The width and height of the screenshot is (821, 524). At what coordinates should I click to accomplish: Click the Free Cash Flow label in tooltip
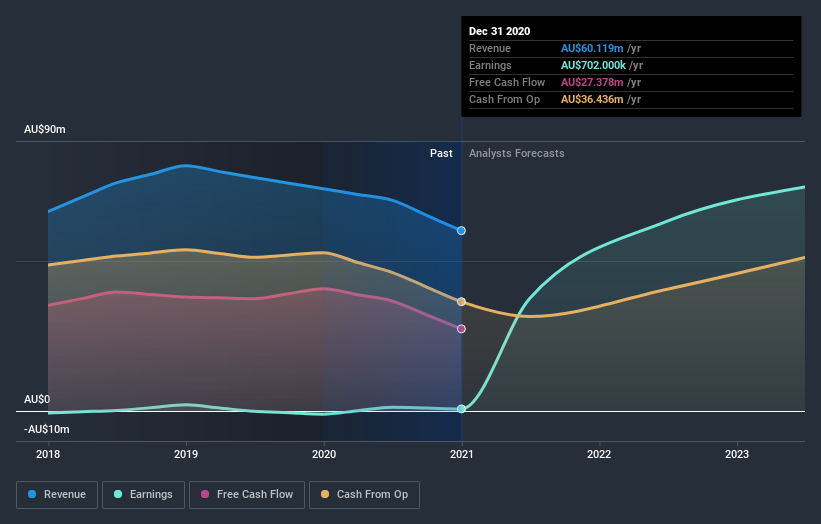coord(507,82)
